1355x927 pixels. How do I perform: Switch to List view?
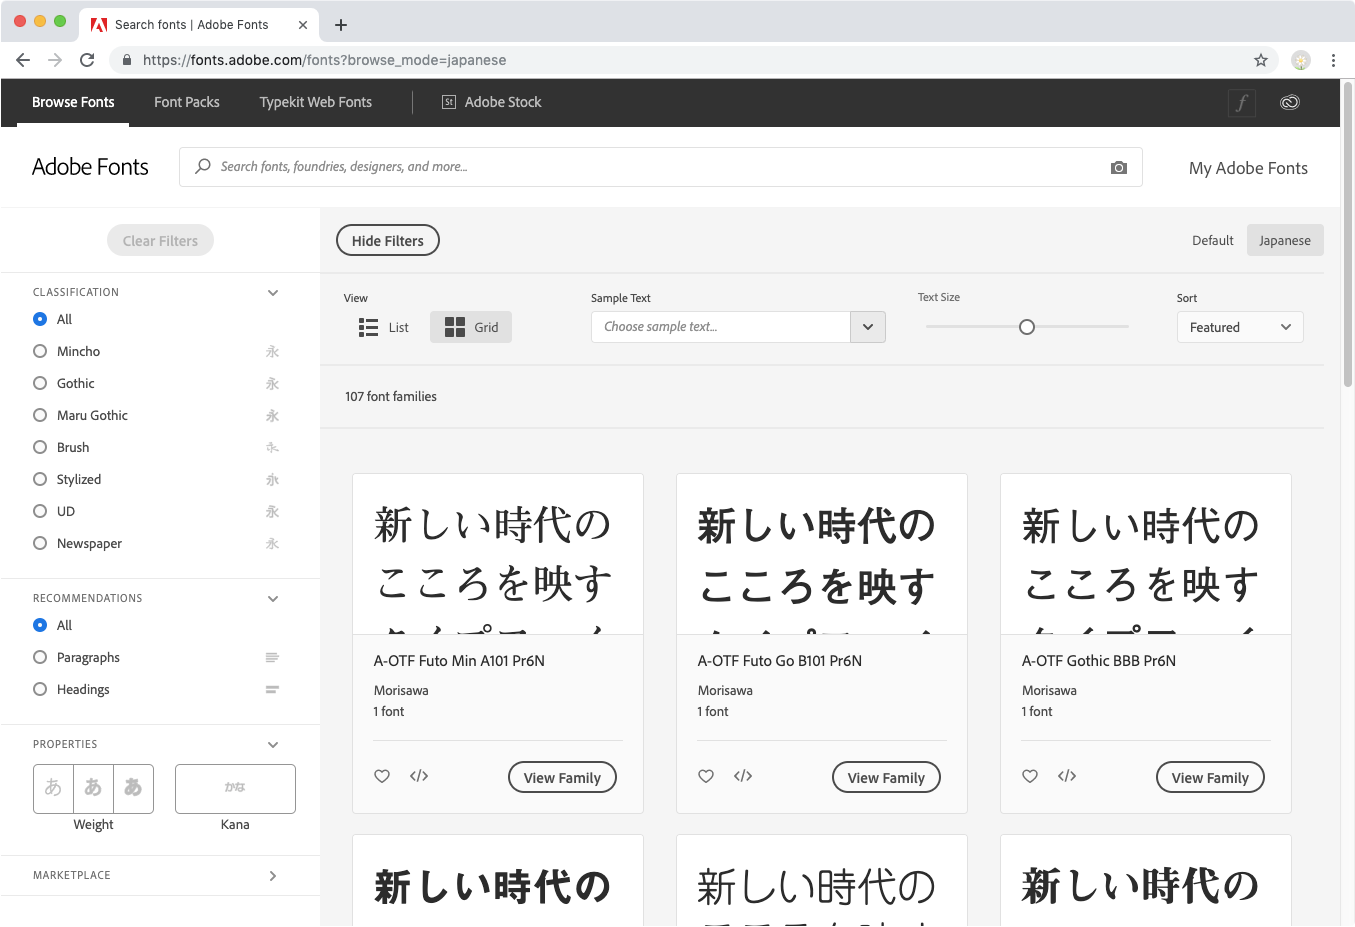point(384,327)
